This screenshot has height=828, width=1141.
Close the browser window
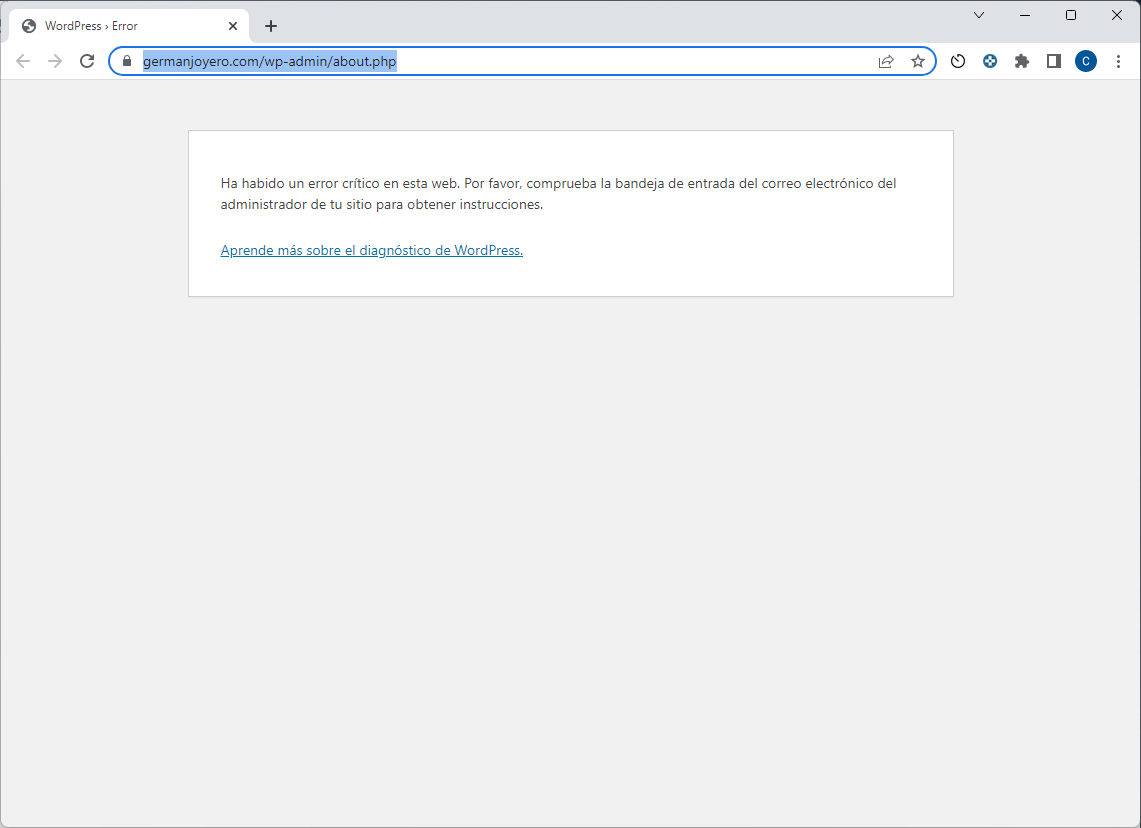click(1117, 15)
